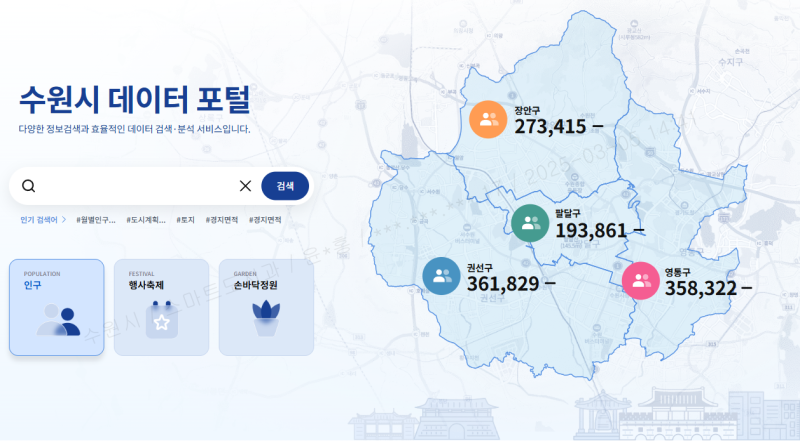Viewport: 800px width, 441px height.
Task: Select the green 팔달구 people icon
Action: click(531, 224)
